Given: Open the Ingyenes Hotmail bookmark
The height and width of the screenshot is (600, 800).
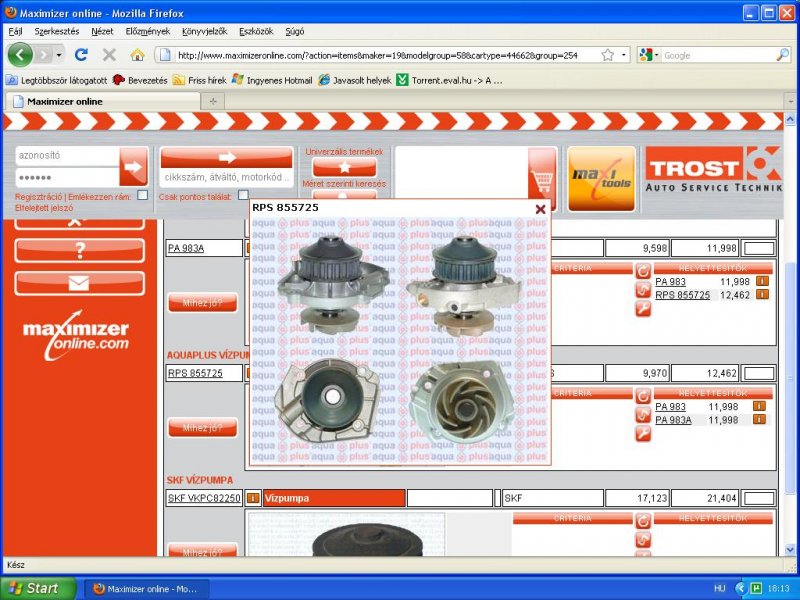Looking at the screenshot, I should pyautogui.click(x=272, y=80).
